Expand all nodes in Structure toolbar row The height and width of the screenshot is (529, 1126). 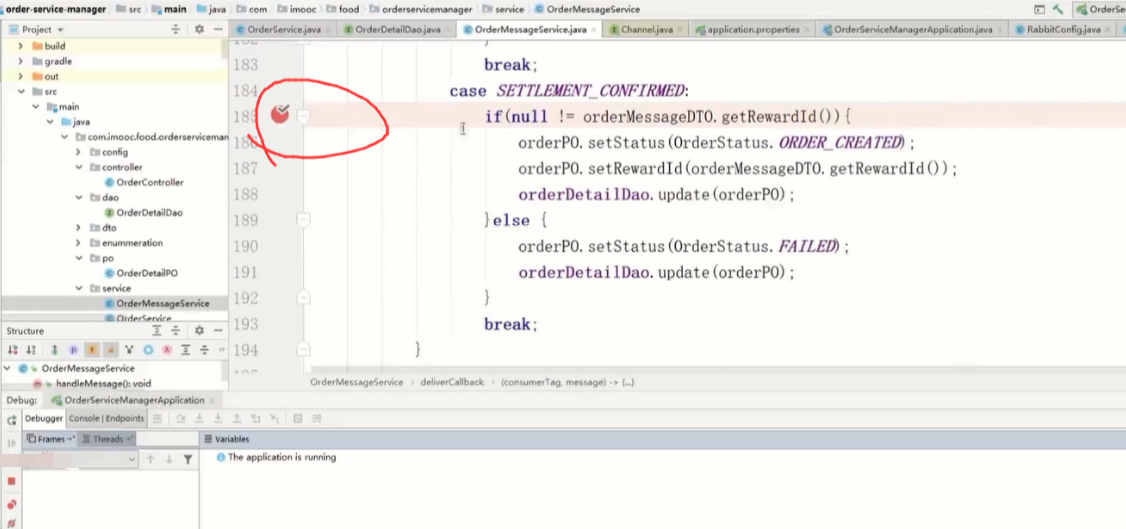pos(185,350)
